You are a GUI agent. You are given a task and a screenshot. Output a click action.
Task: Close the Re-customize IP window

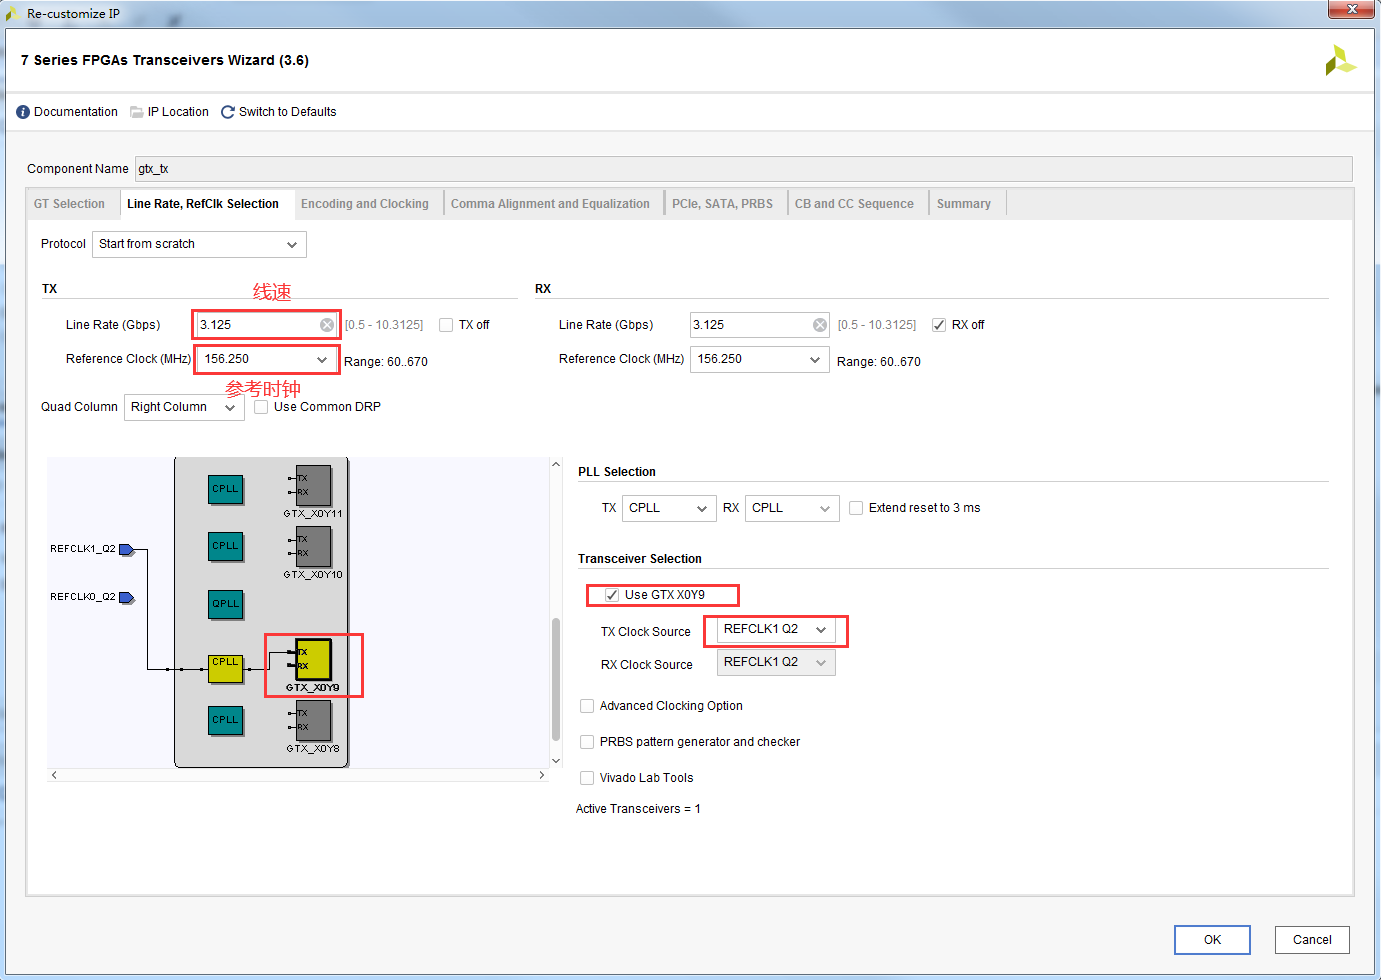(1351, 9)
